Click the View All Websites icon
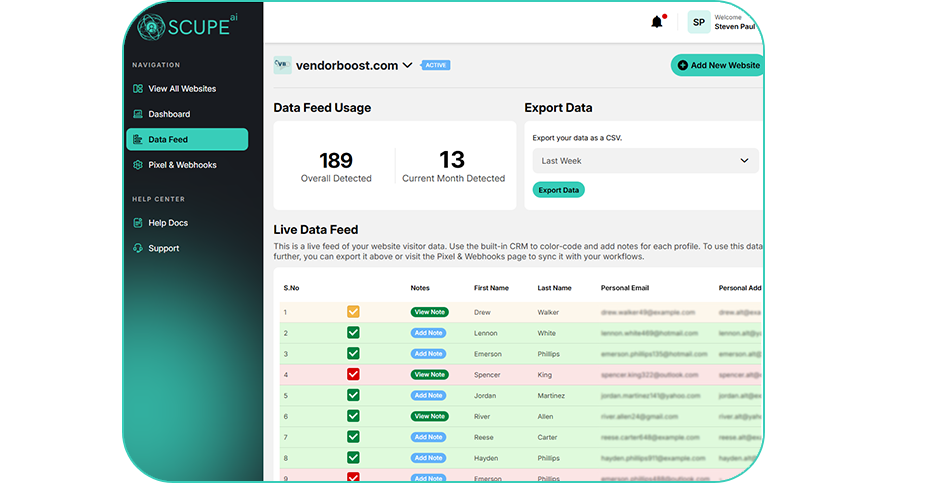The width and height of the screenshot is (944, 500). 138,89
